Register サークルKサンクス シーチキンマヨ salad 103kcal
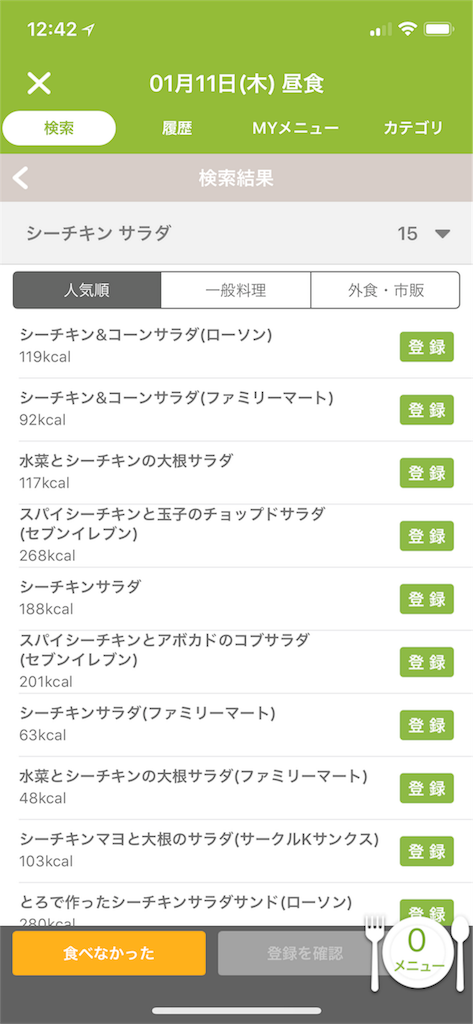 (427, 851)
